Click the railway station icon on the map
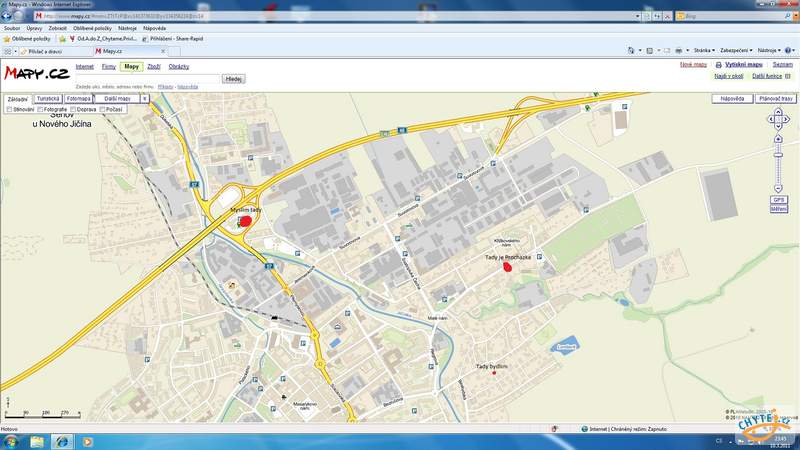The height and width of the screenshot is (450, 800). tap(274, 317)
